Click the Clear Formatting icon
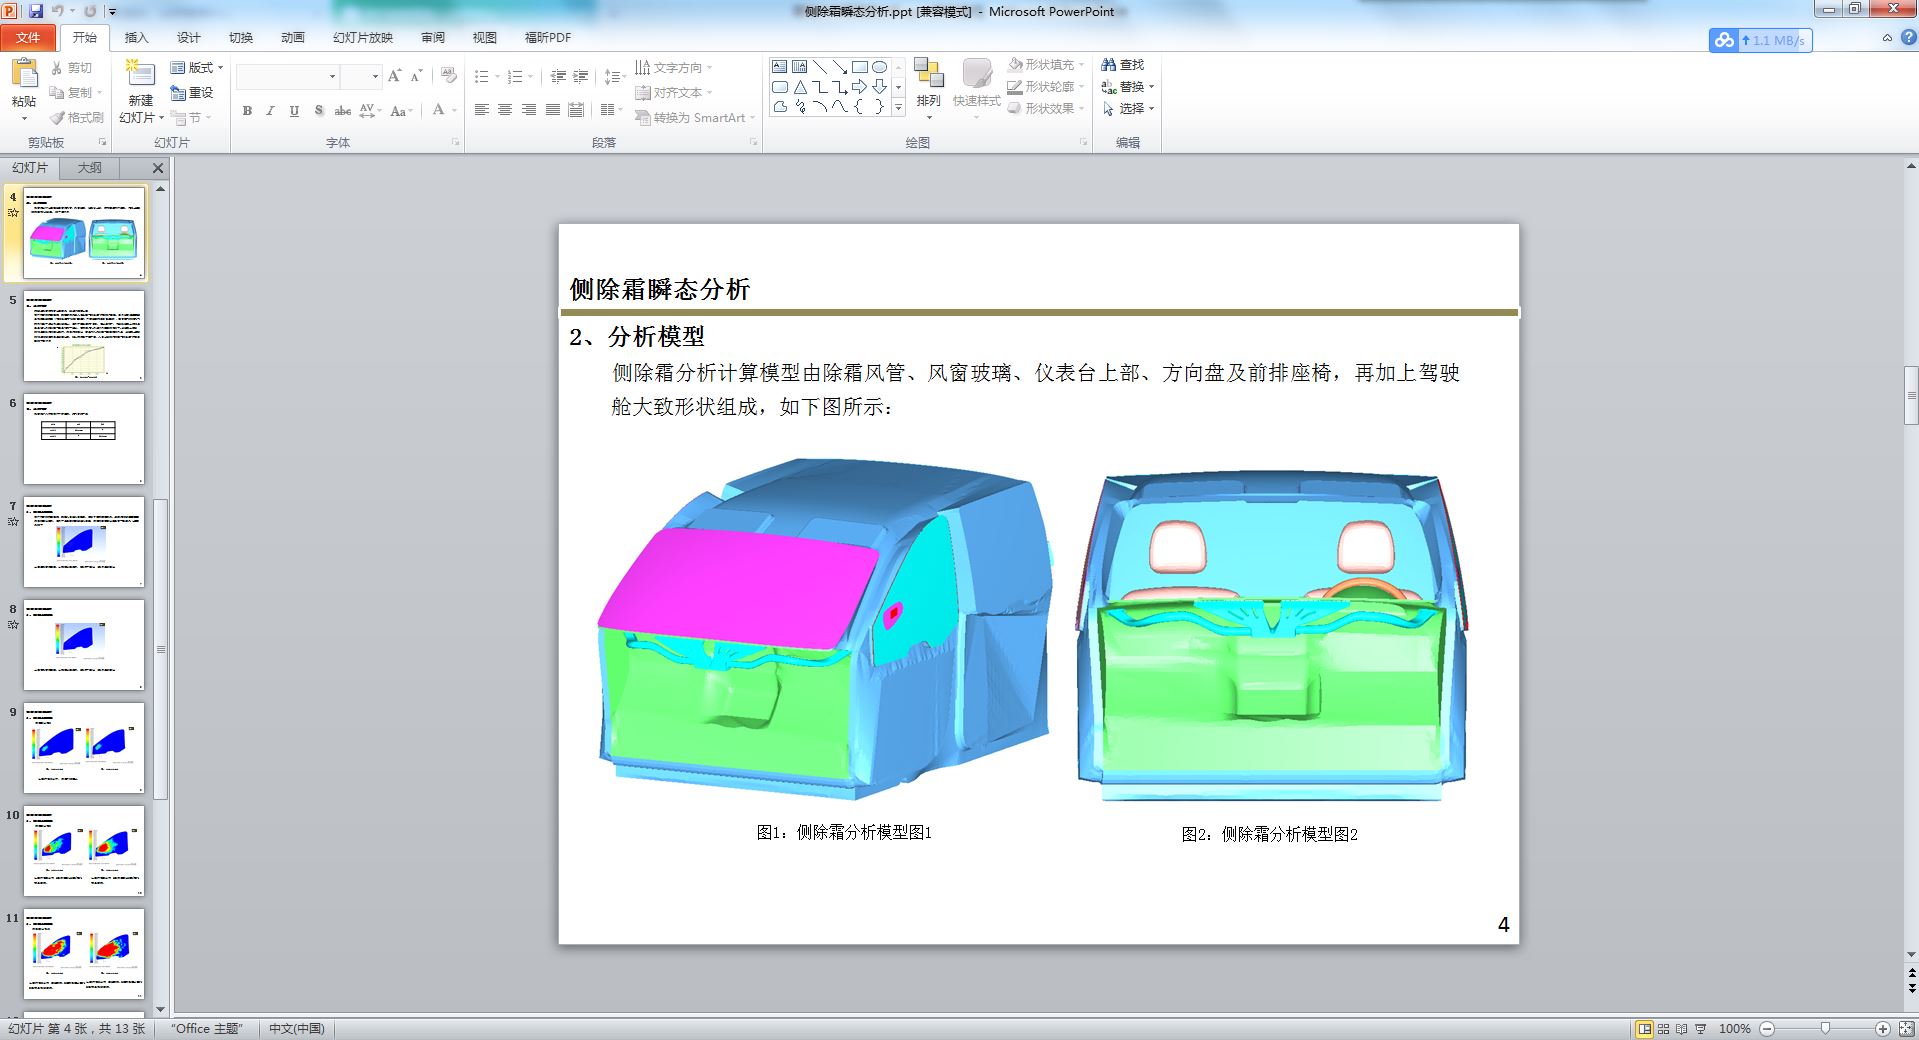The height and width of the screenshot is (1040, 1919). click(x=448, y=76)
